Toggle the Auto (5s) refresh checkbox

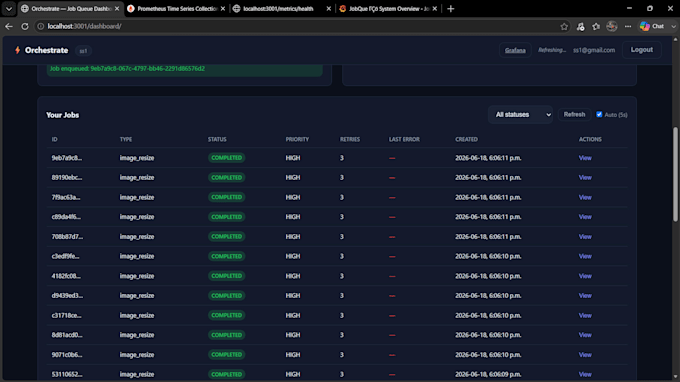(x=599, y=114)
